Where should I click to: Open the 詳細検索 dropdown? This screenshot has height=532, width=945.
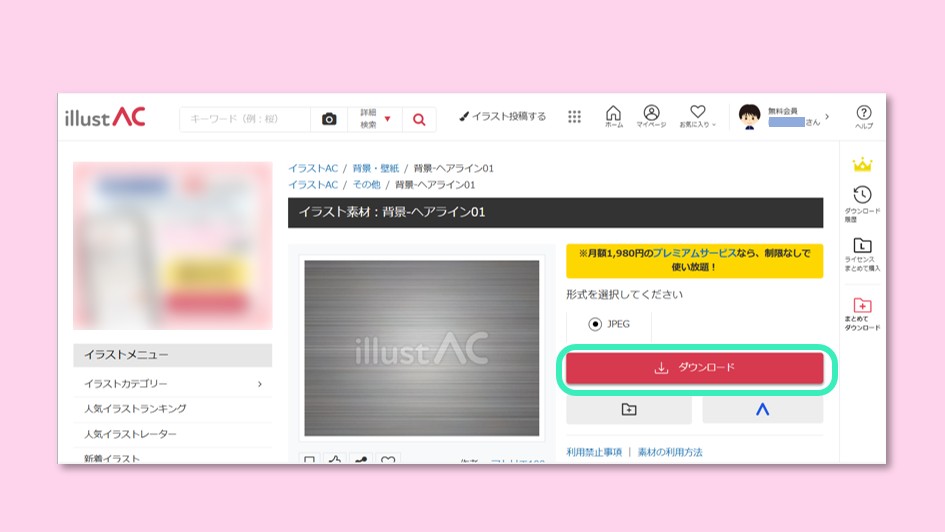point(375,119)
